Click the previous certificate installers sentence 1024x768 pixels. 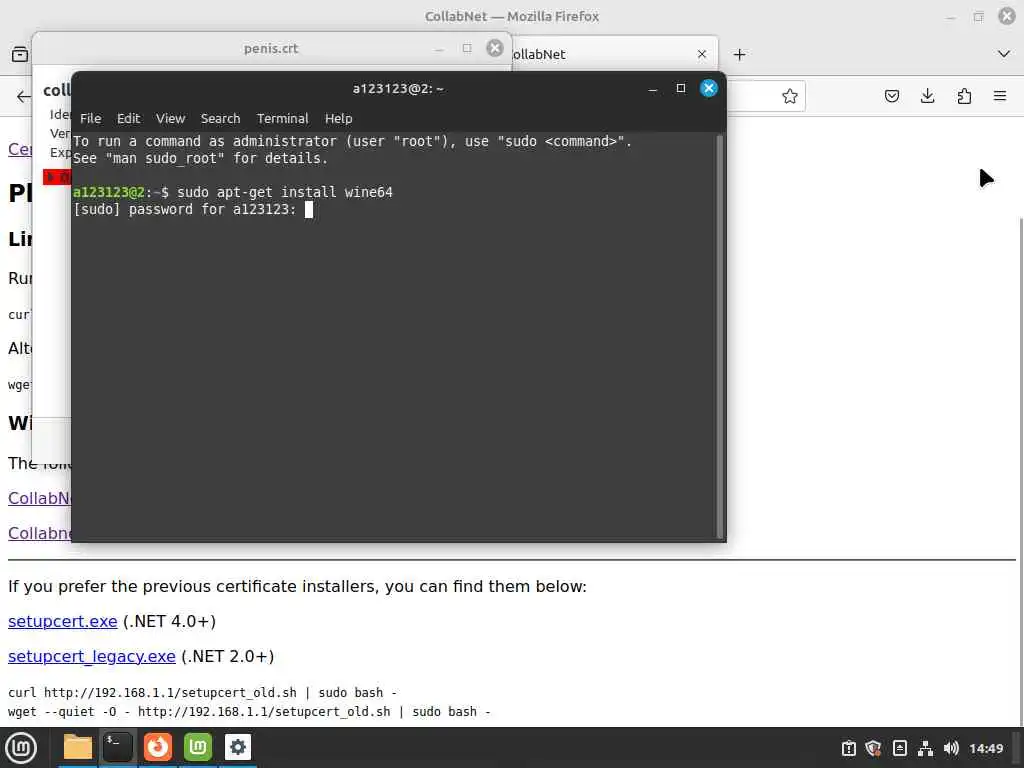(x=297, y=586)
